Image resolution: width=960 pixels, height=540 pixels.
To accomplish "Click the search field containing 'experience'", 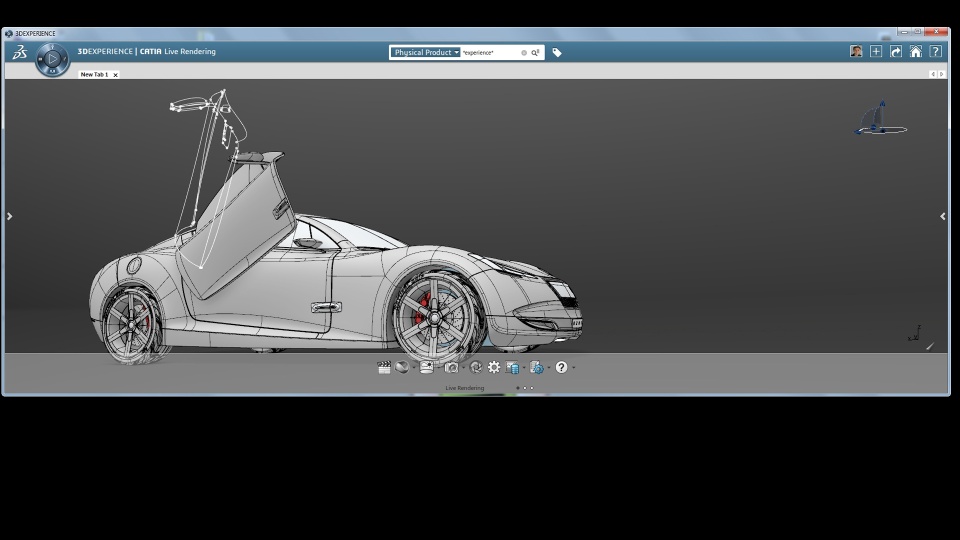I will point(490,53).
